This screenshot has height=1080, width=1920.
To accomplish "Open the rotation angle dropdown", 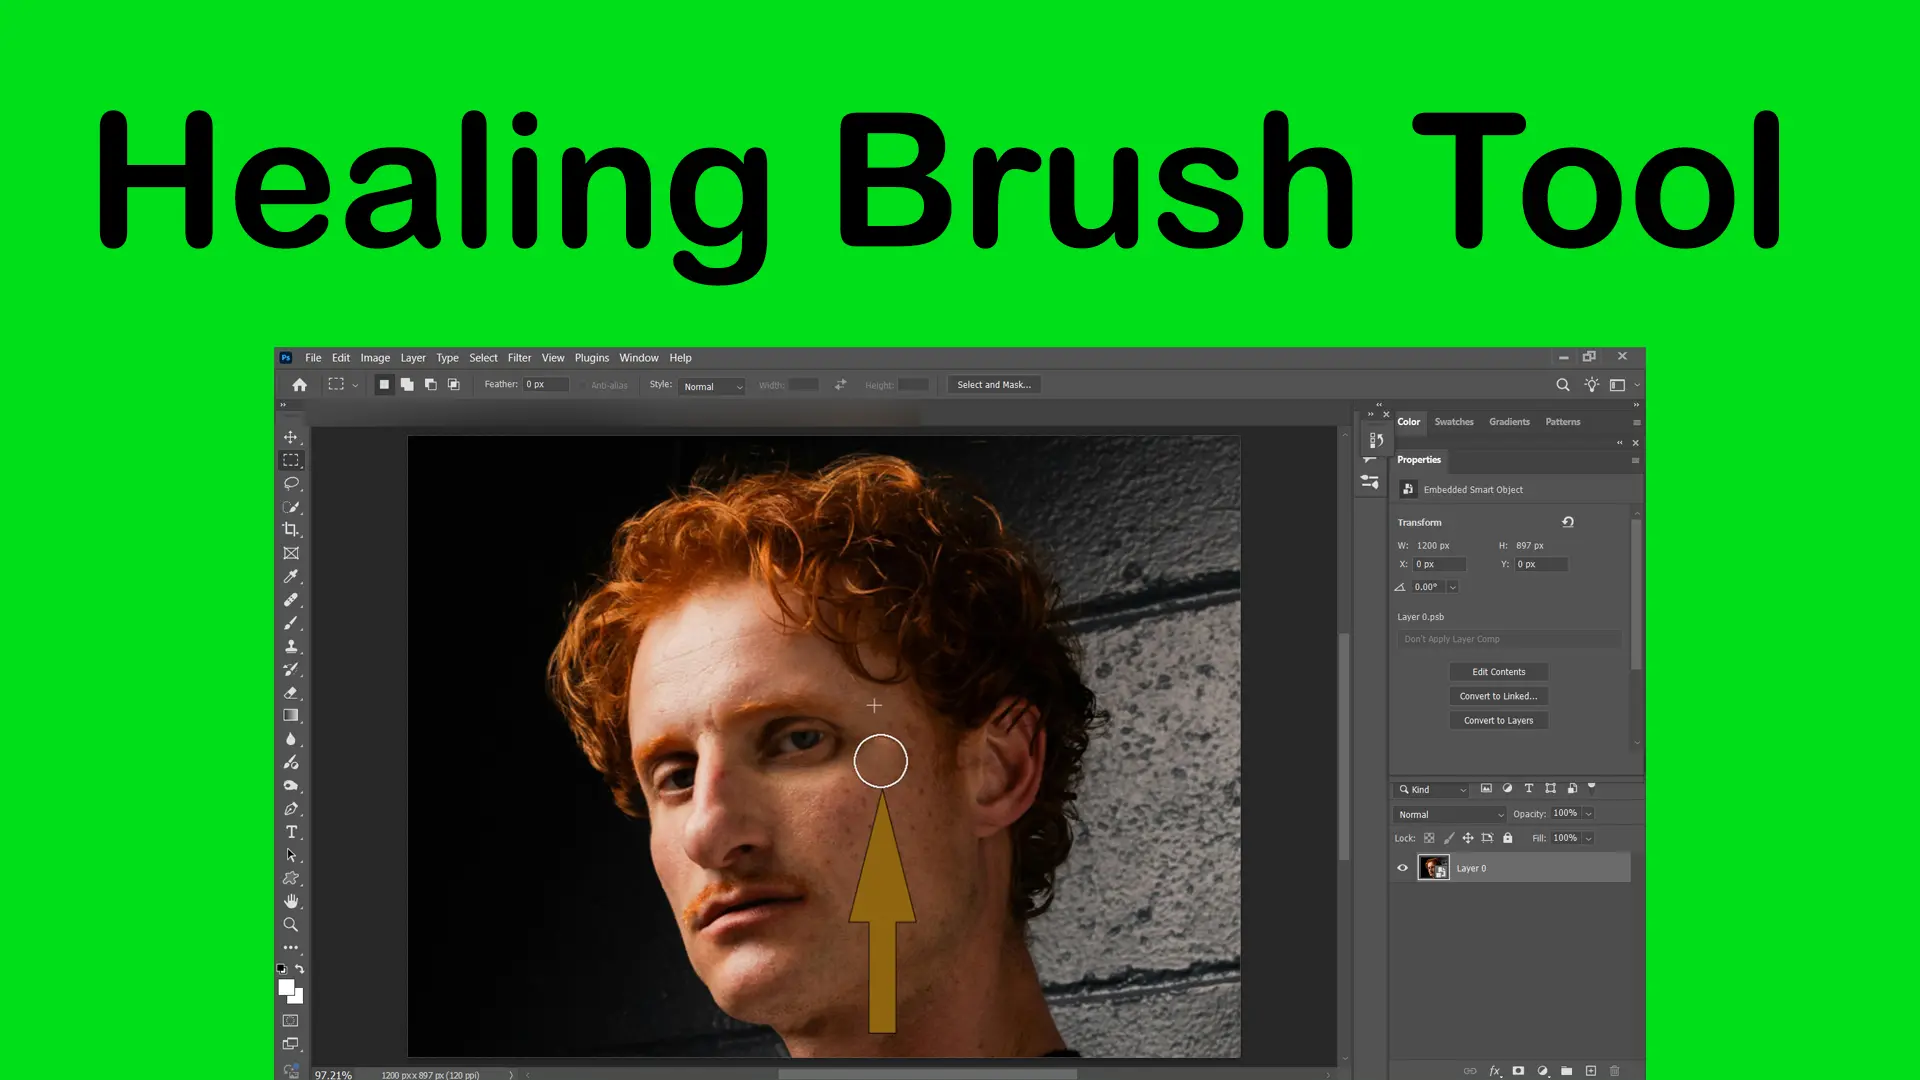I will tap(1453, 588).
